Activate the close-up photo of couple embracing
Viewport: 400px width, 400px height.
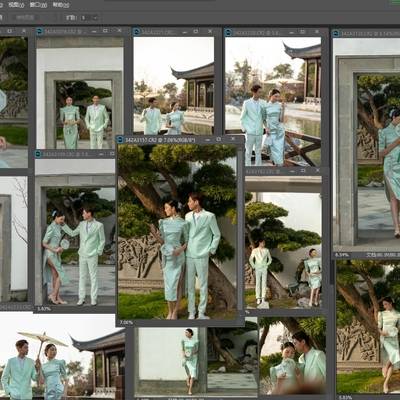pos(293,356)
